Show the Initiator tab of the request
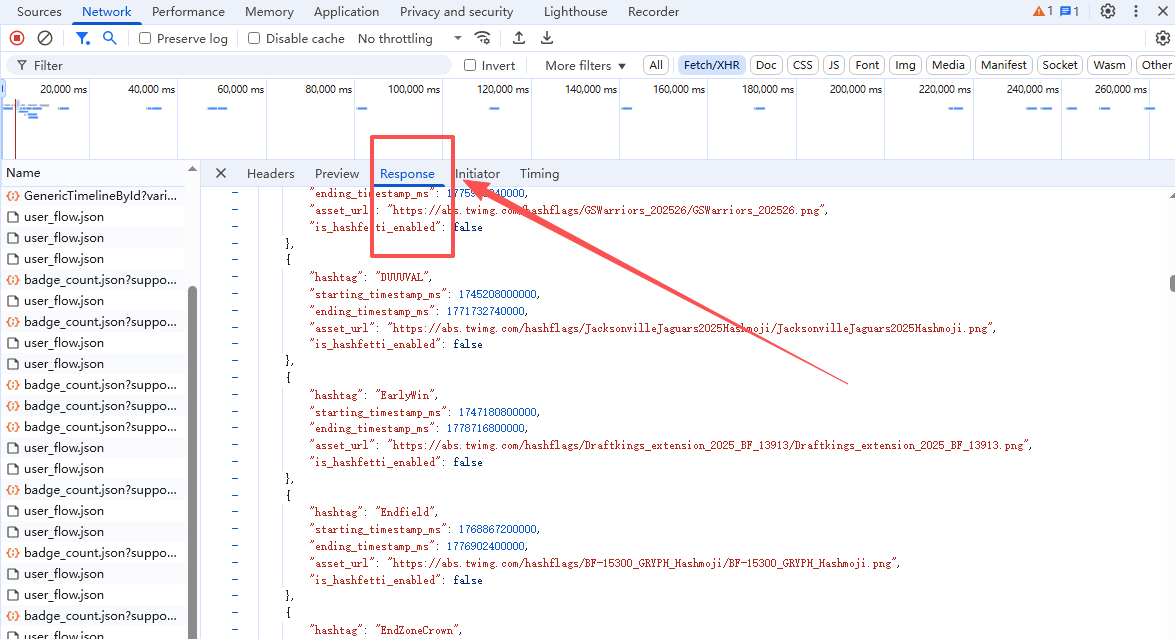 point(477,173)
